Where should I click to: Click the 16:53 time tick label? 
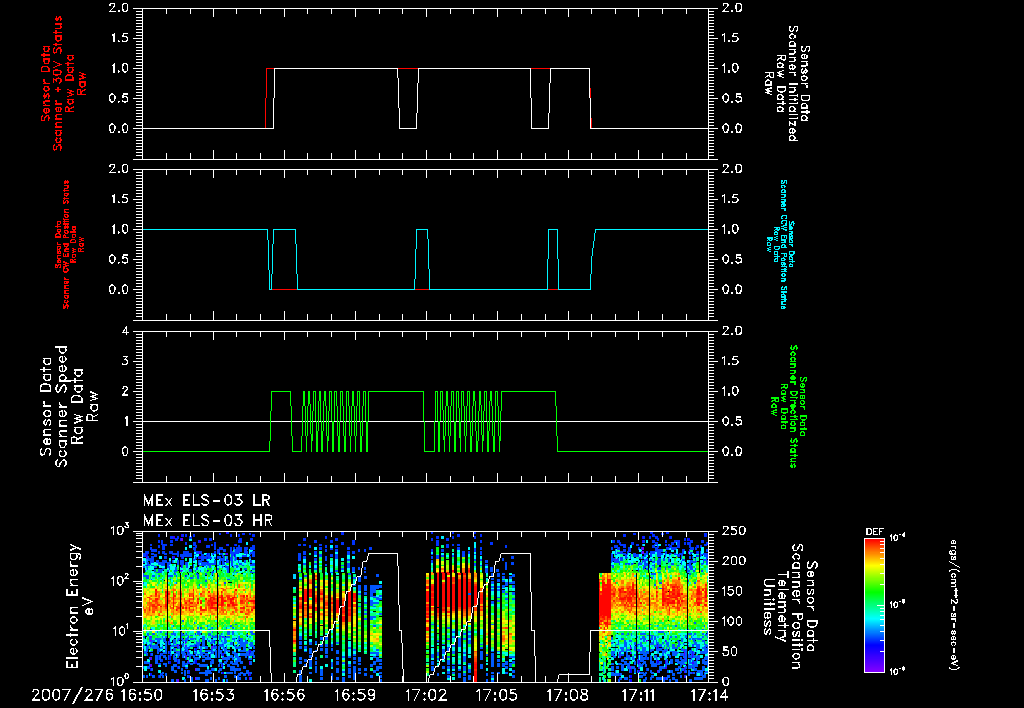(x=213, y=695)
